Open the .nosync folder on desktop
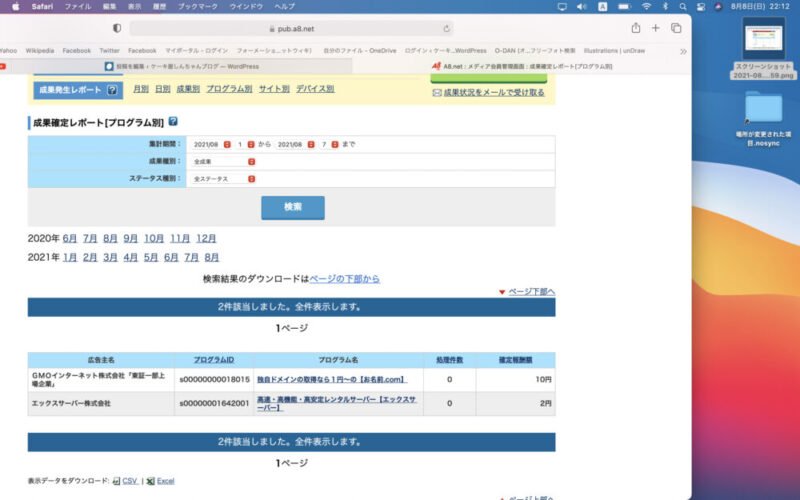The height and width of the screenshot is (500, 800). (767, 116)
